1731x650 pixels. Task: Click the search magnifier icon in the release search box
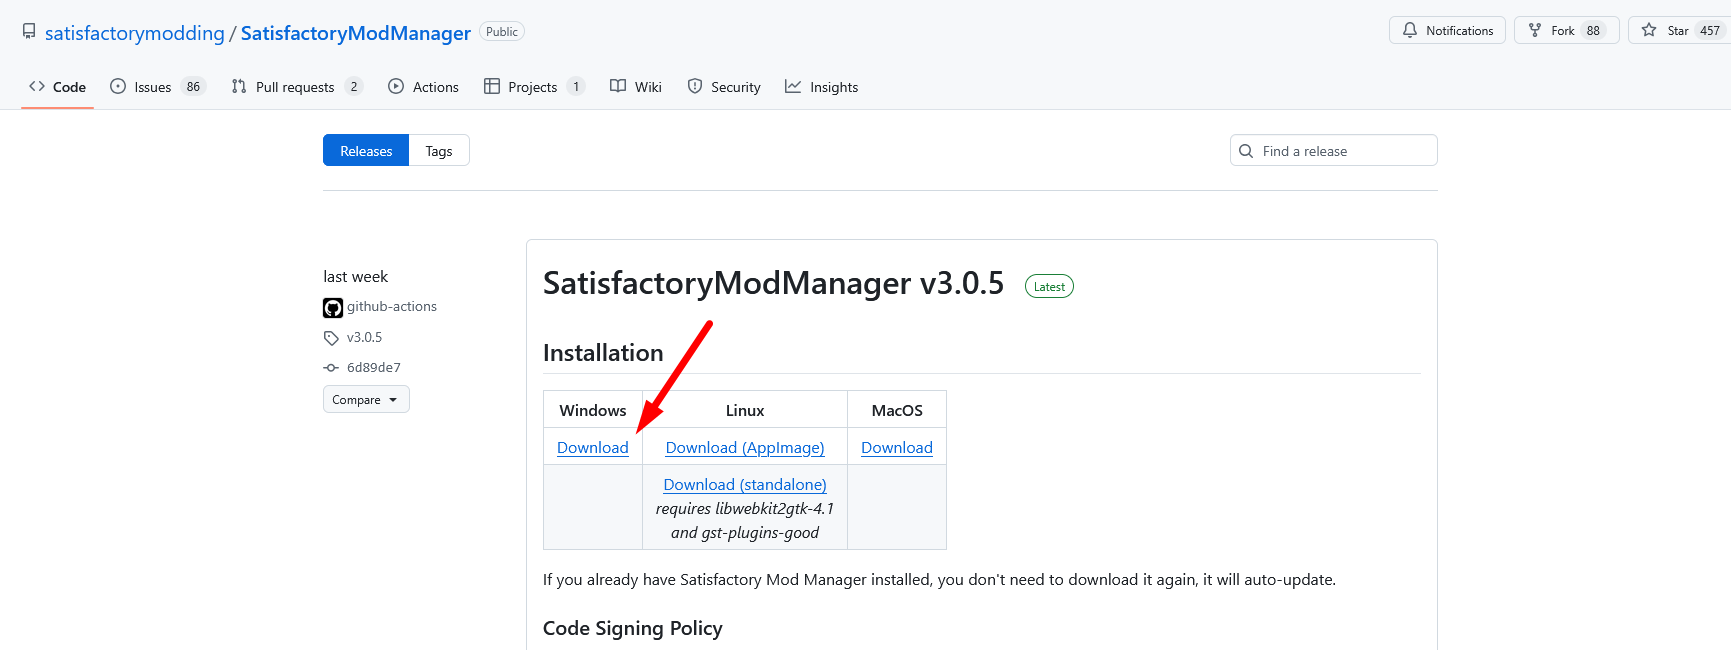[1246, 151]
